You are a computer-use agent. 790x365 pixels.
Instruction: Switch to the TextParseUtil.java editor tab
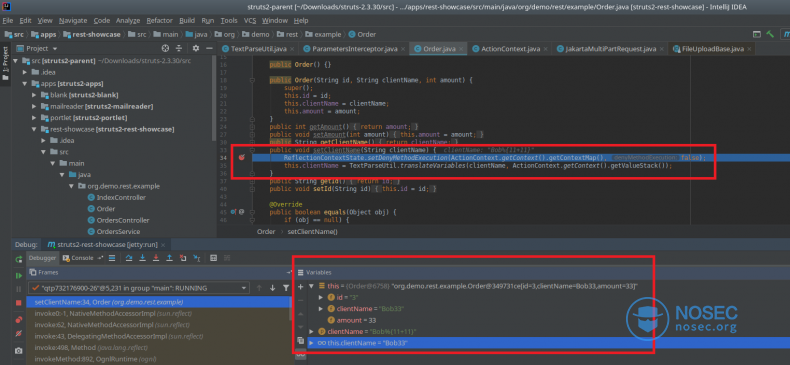254,49
